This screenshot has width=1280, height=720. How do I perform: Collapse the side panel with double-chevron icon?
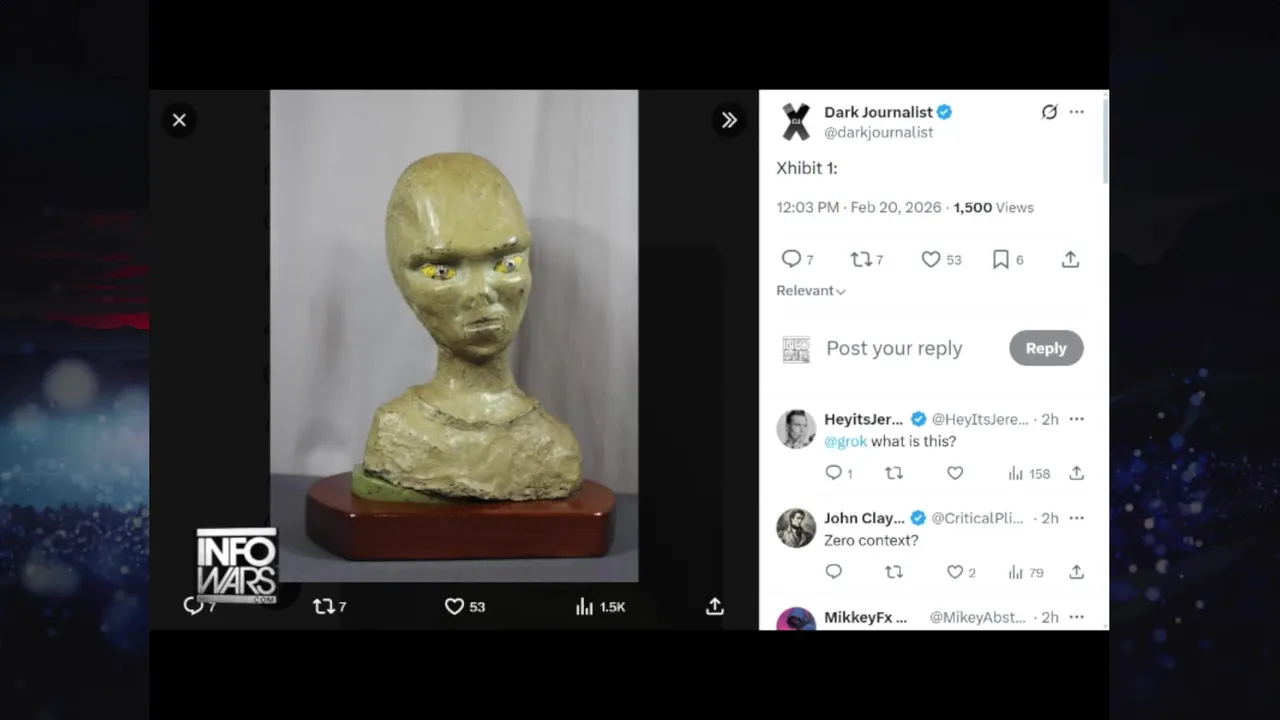point(729,120)
